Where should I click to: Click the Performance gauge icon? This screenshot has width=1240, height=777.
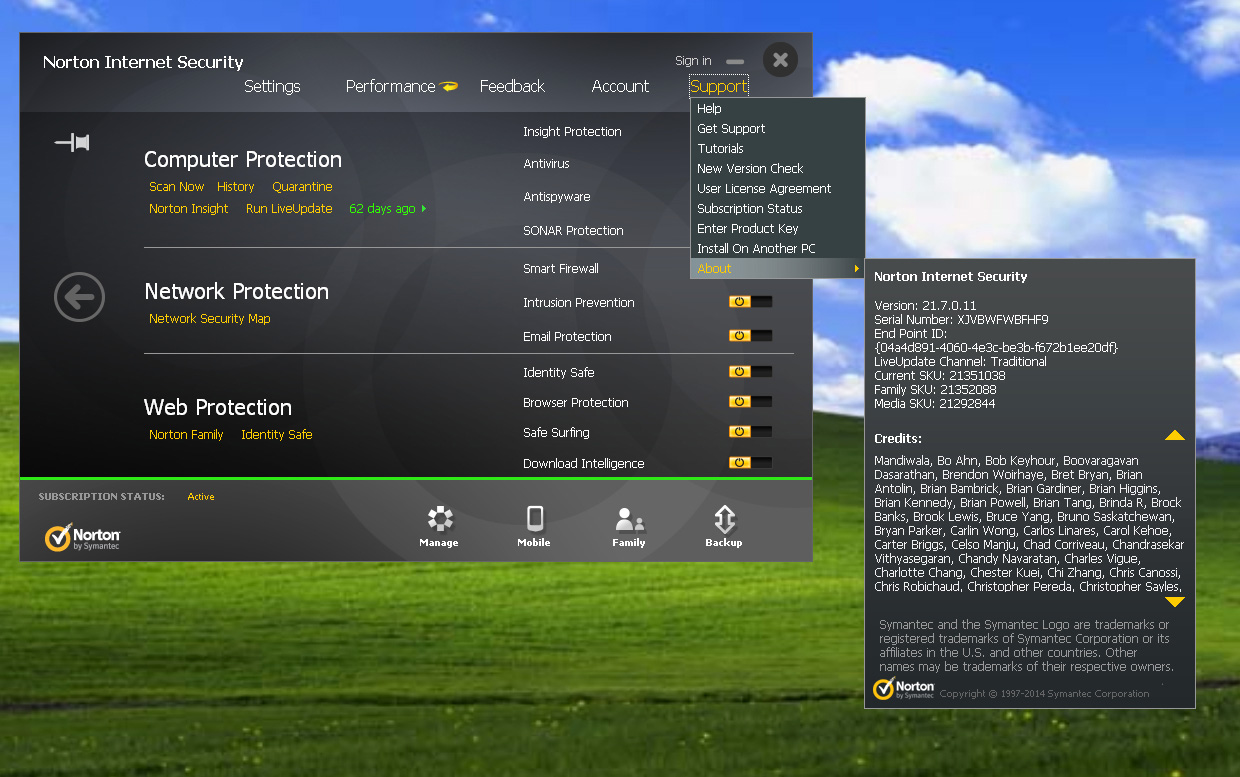pyautogui.click(x=449, y=86)
